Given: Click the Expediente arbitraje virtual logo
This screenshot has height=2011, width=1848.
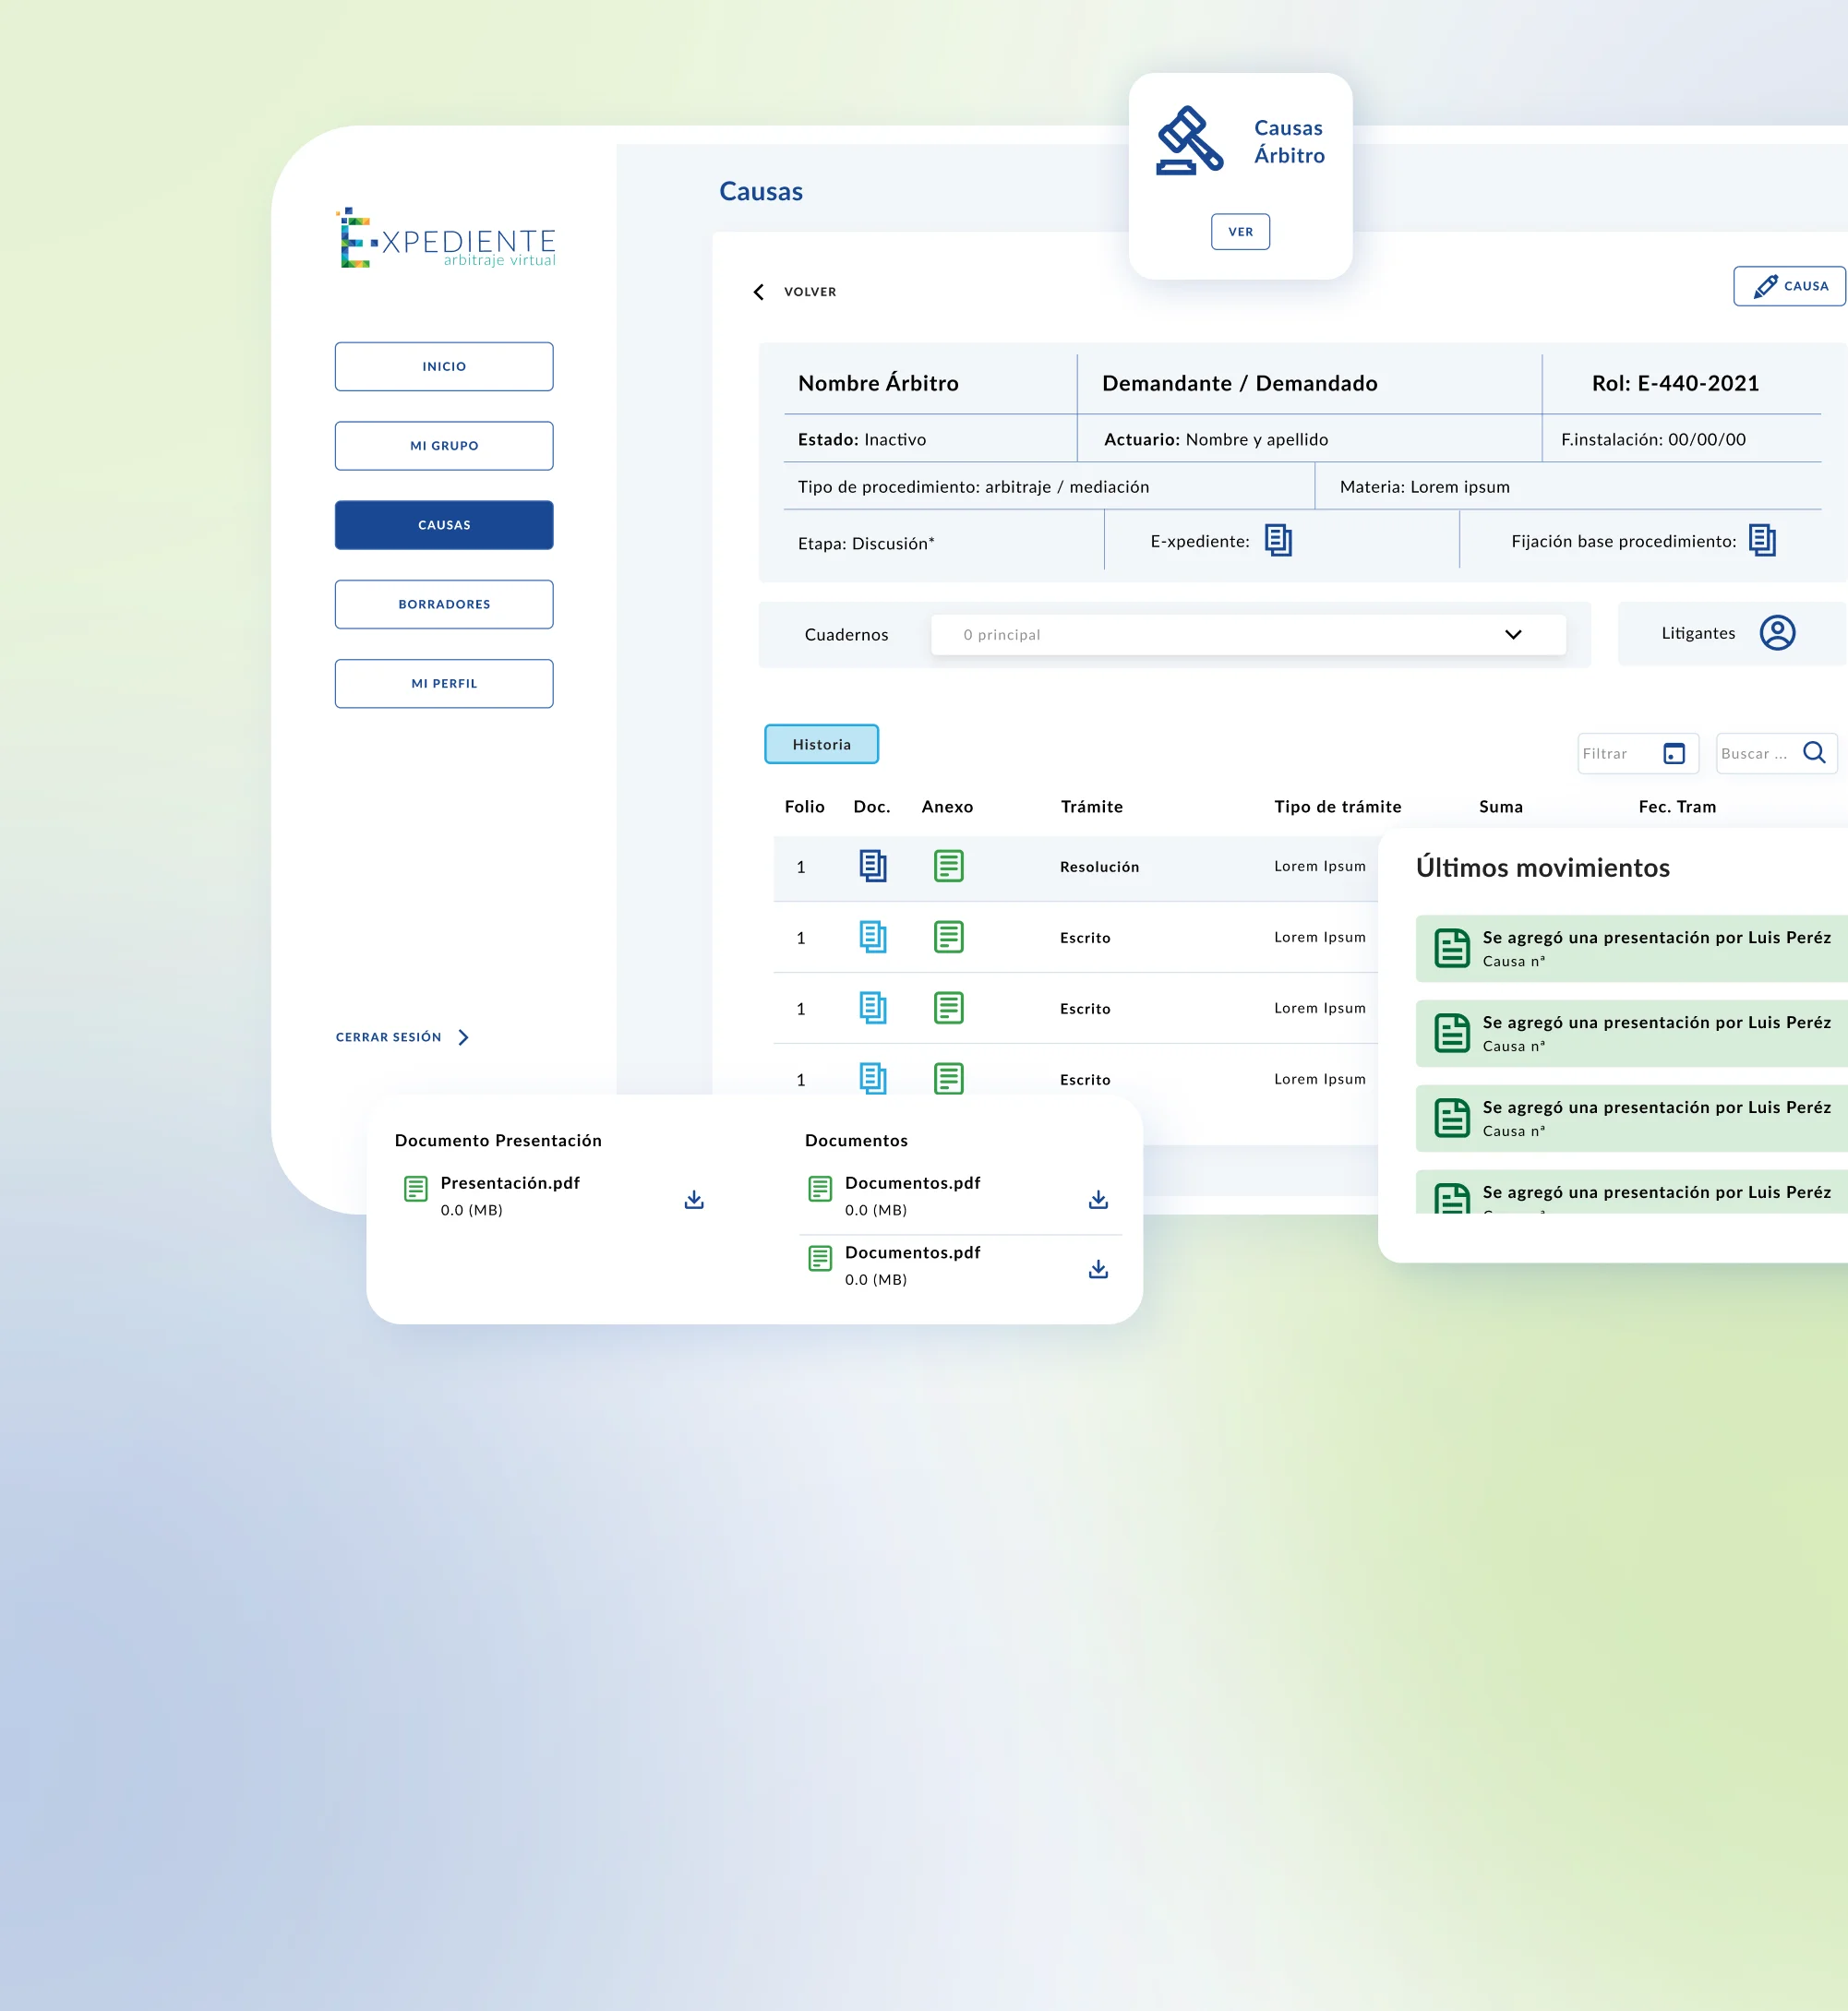Looking at the screenshot, I should point(445,238).
